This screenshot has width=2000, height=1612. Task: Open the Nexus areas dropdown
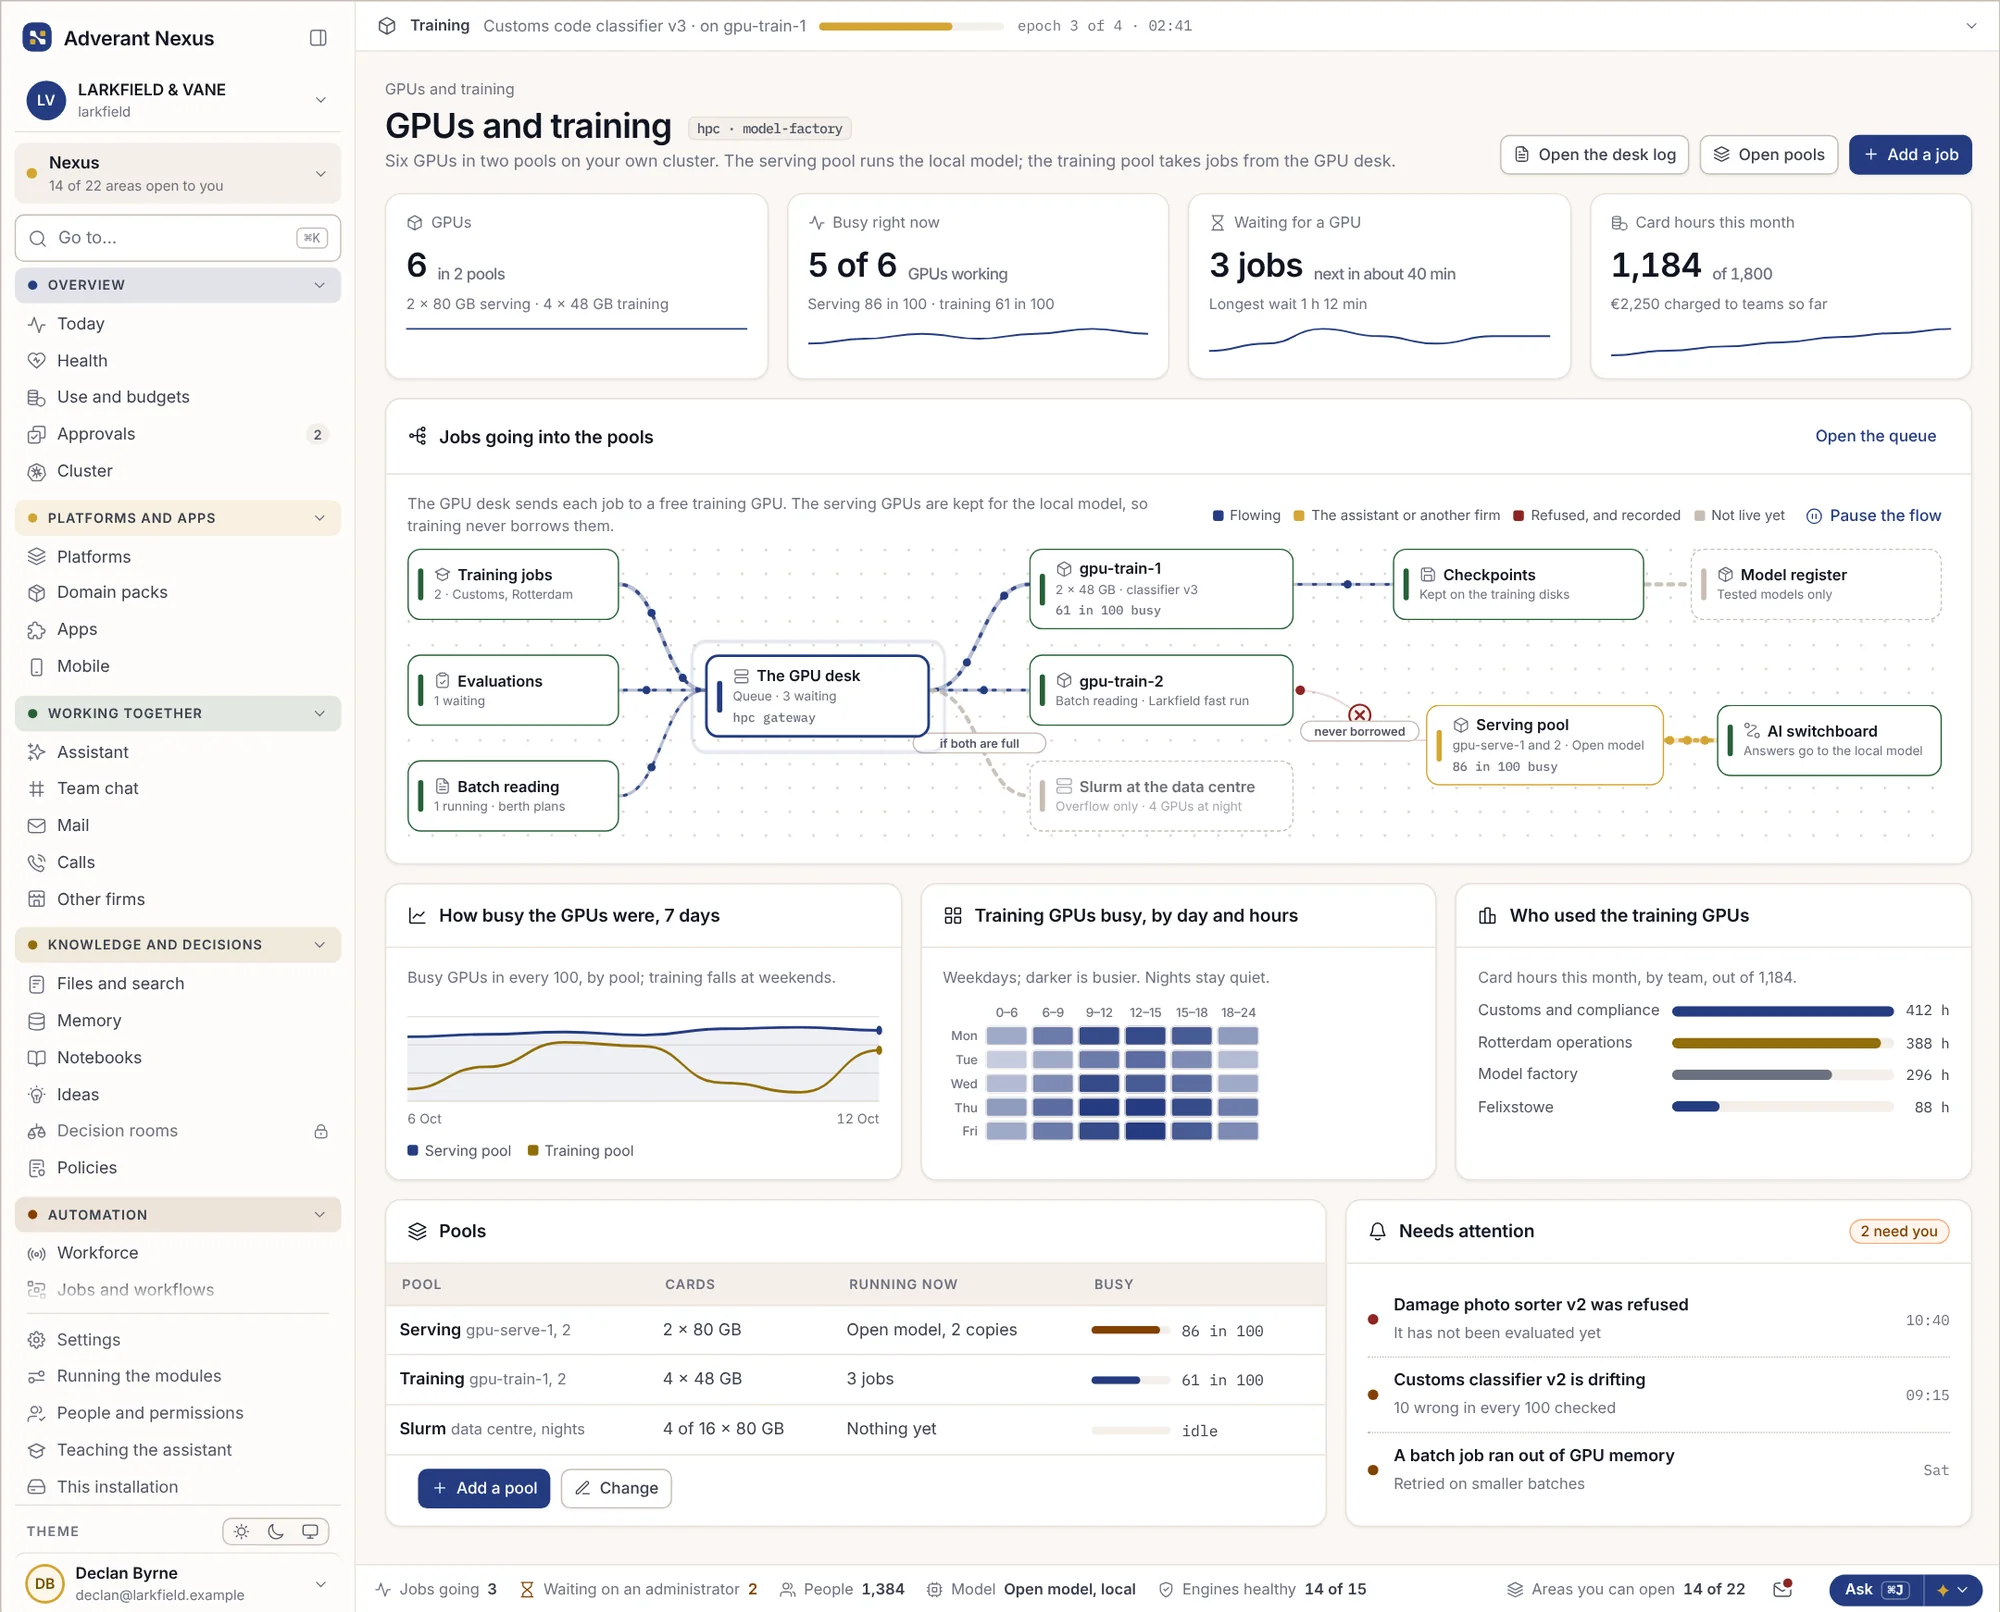(x=178, y=173)
